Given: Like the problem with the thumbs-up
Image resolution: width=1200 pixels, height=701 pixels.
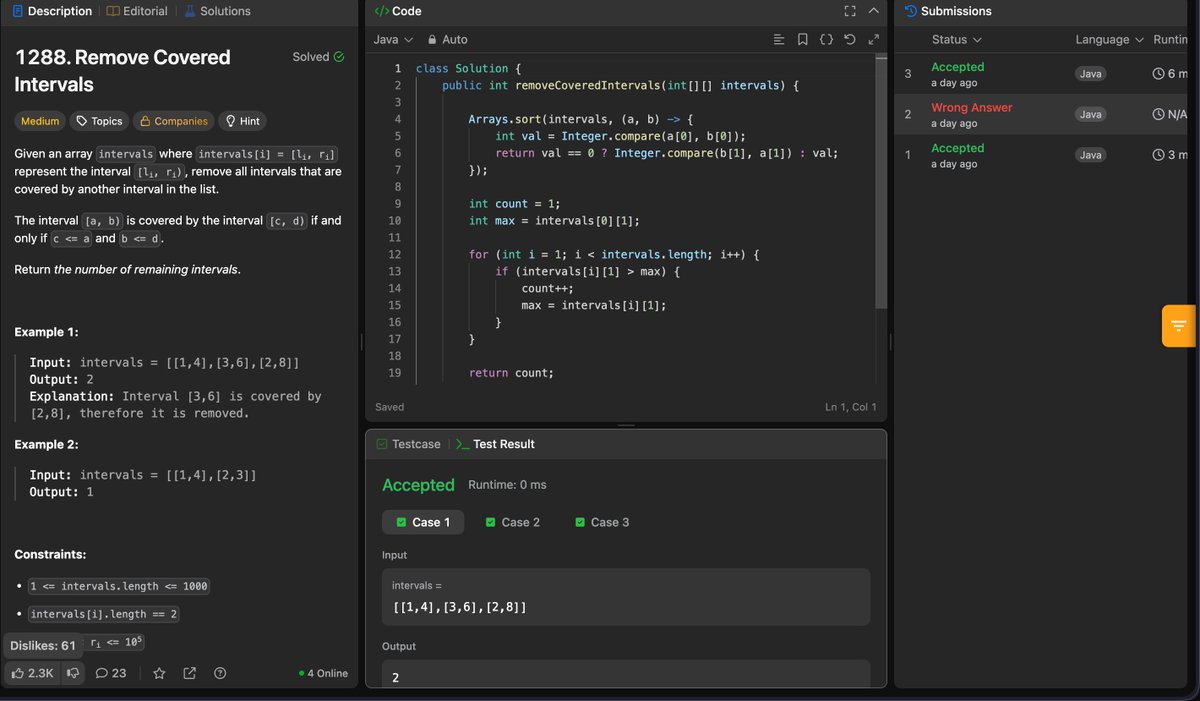Looking at the screenshot, I should 22,673.
